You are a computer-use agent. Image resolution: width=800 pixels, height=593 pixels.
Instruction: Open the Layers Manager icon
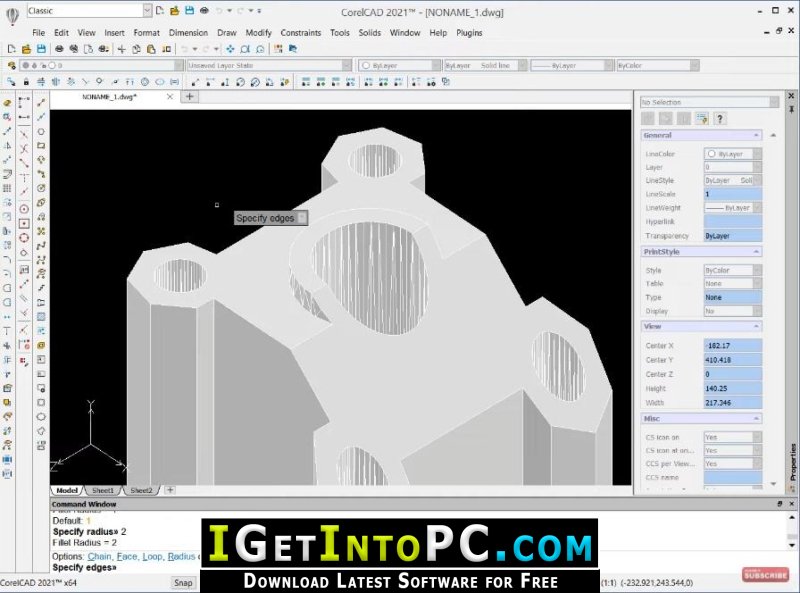coord(11,65)
